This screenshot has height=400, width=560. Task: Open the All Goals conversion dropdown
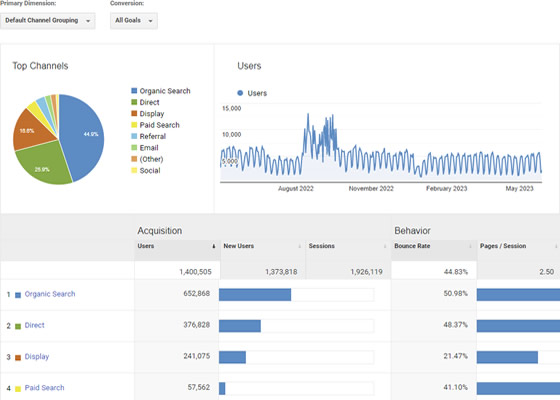(x=134, y=21)
